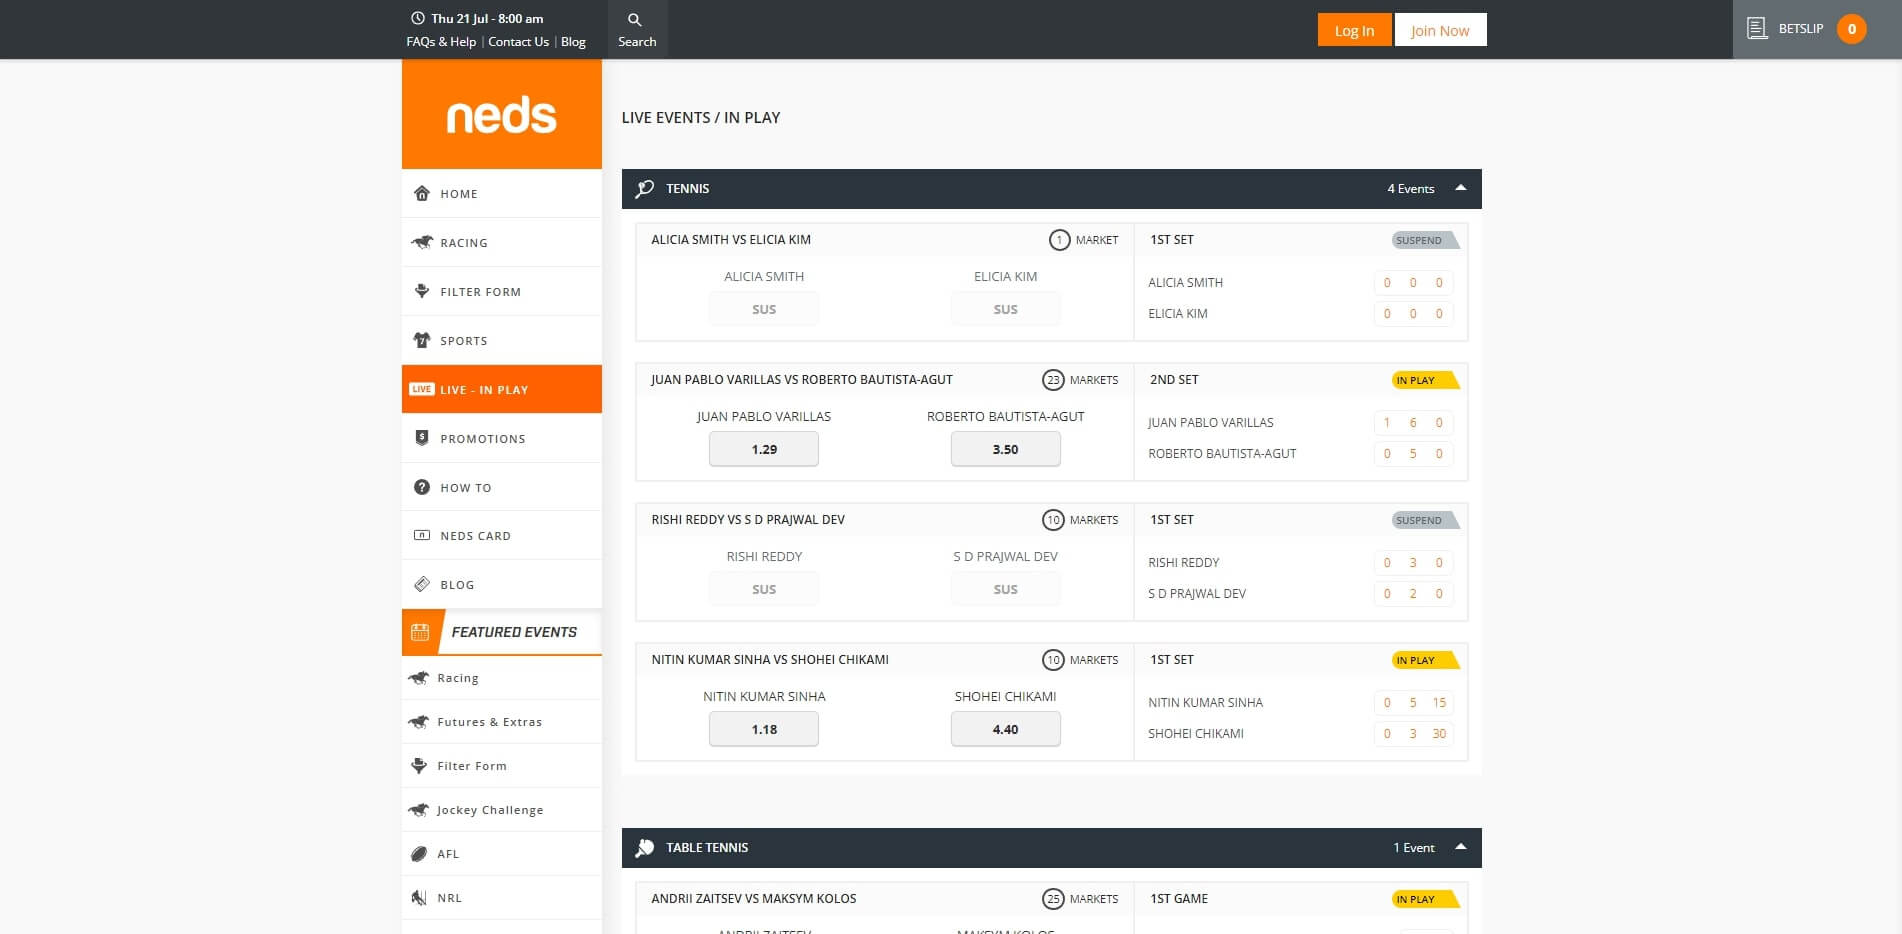Select Shohei Chikami odds 4.40
Screen dimensions: 1902x934
tap(1005, 730)
